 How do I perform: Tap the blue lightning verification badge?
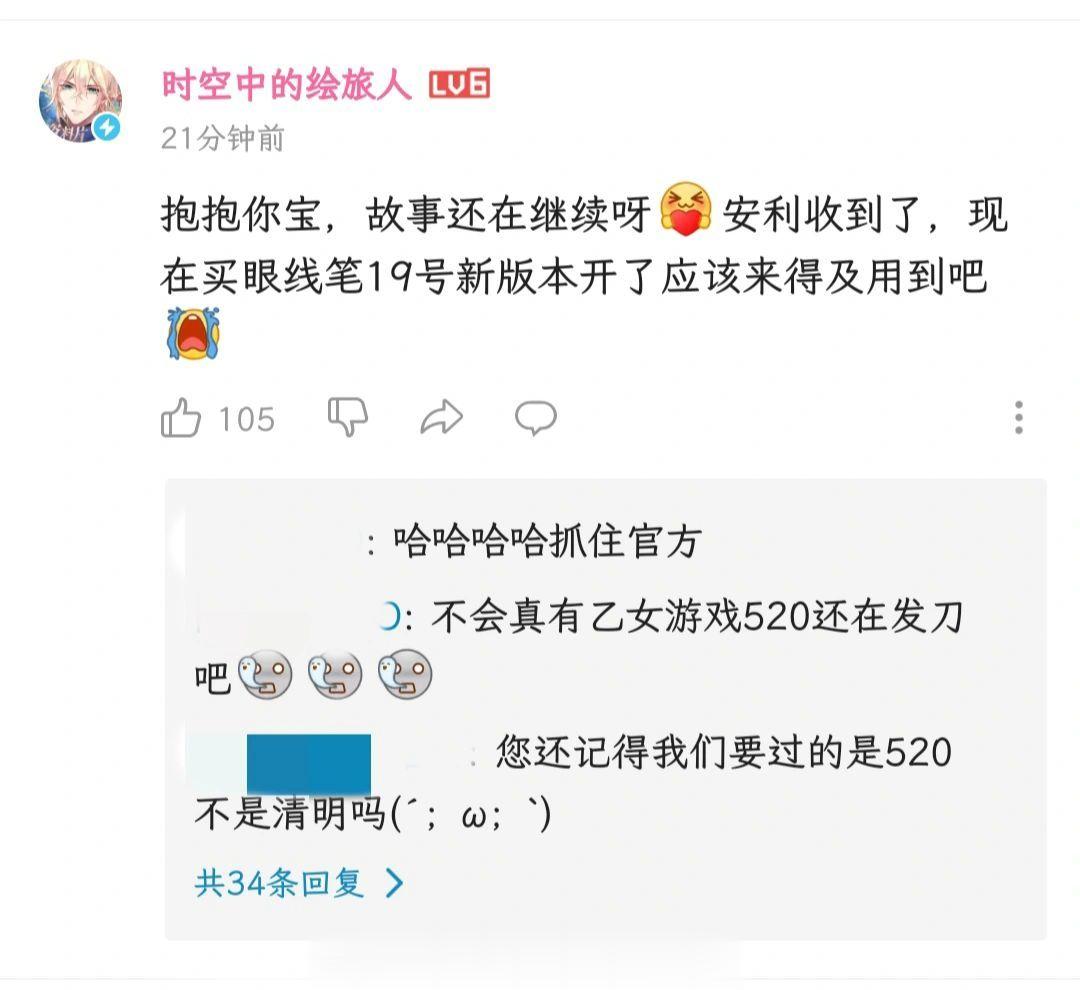tap(107, 127)
